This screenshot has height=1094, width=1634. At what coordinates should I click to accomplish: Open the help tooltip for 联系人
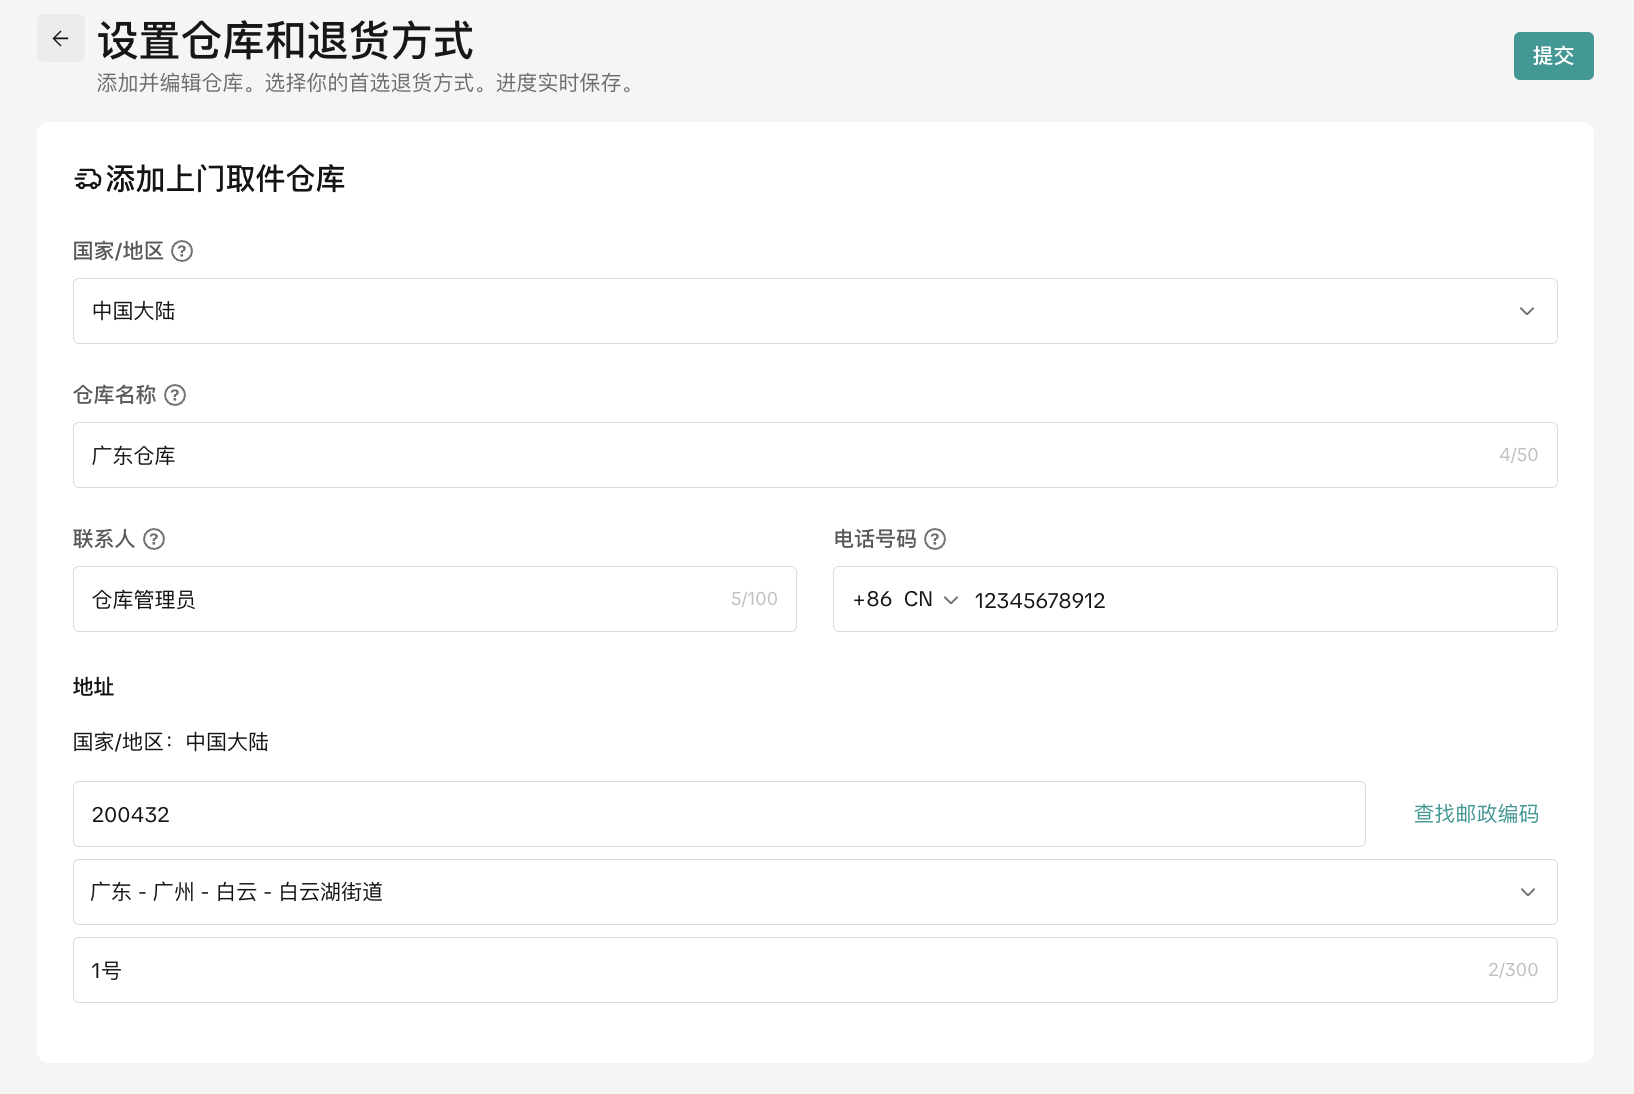click(154, 539)
